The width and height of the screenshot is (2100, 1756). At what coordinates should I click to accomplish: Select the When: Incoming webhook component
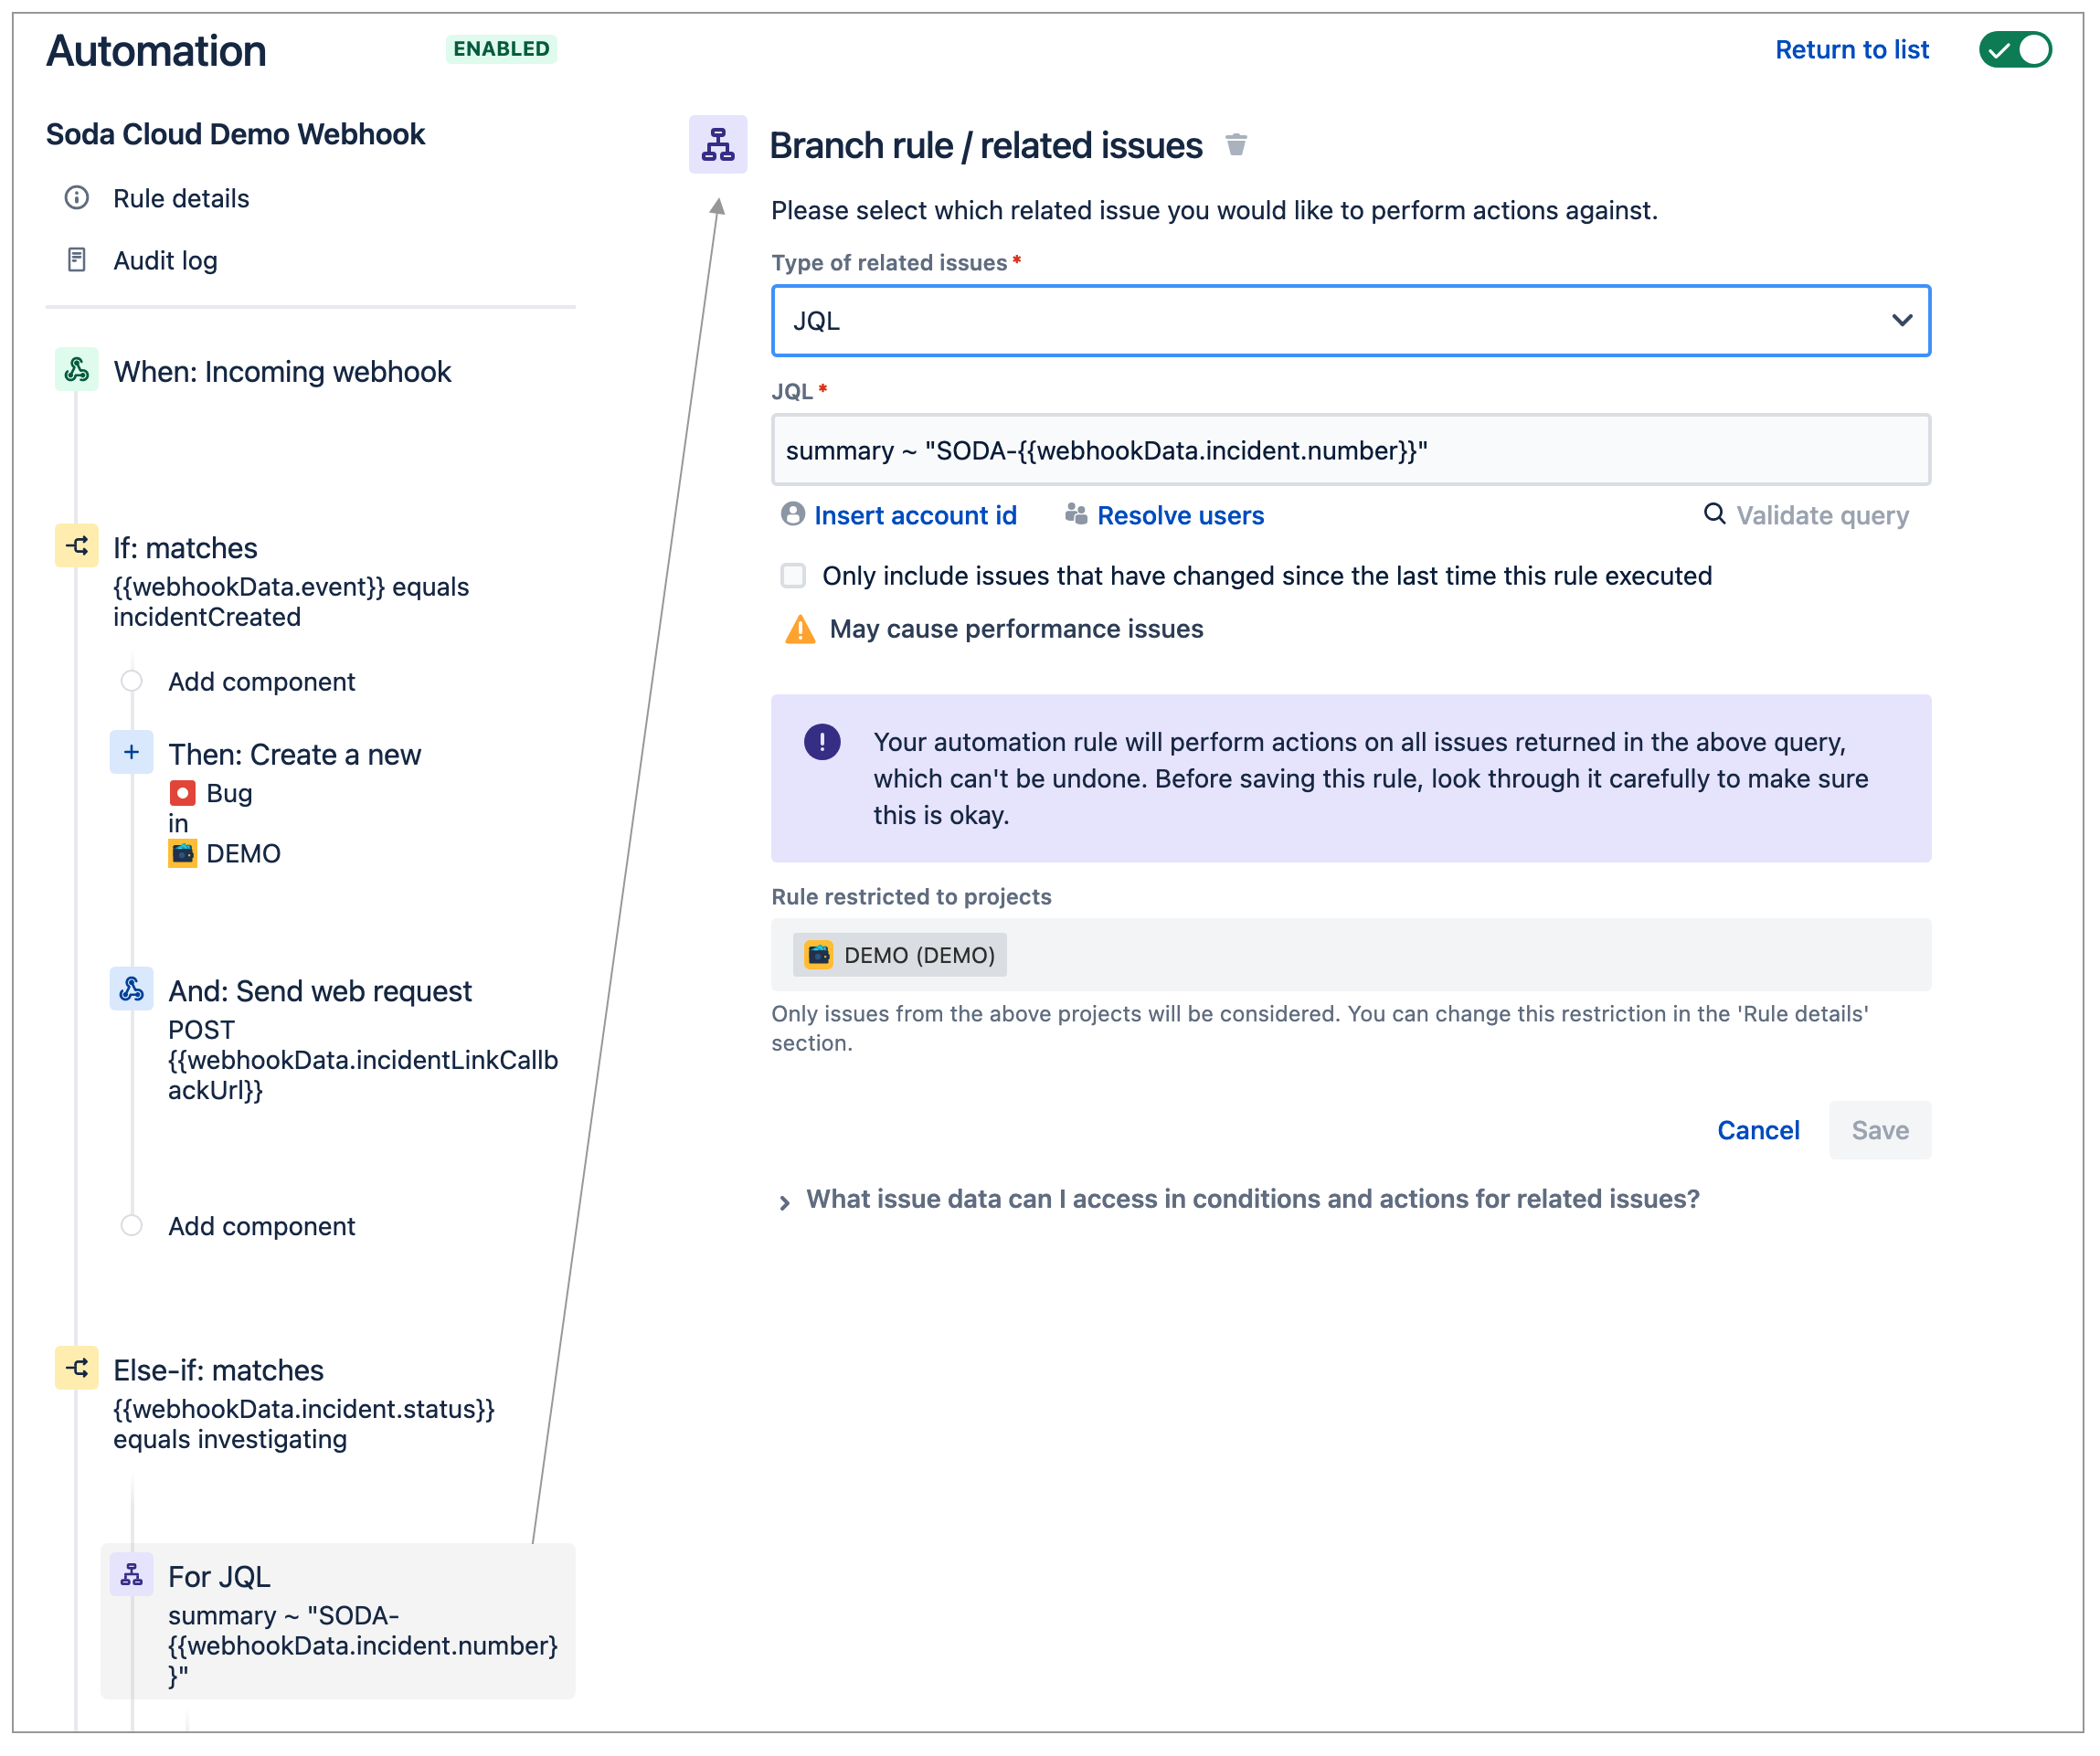point(283,371)
